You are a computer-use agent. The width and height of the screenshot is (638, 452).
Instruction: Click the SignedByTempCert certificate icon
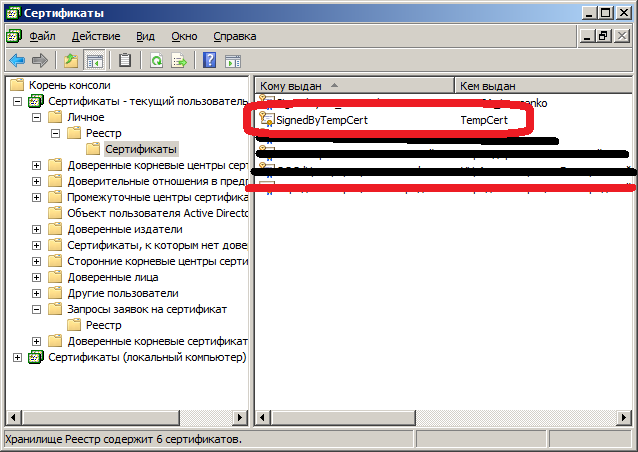(267, 119)
